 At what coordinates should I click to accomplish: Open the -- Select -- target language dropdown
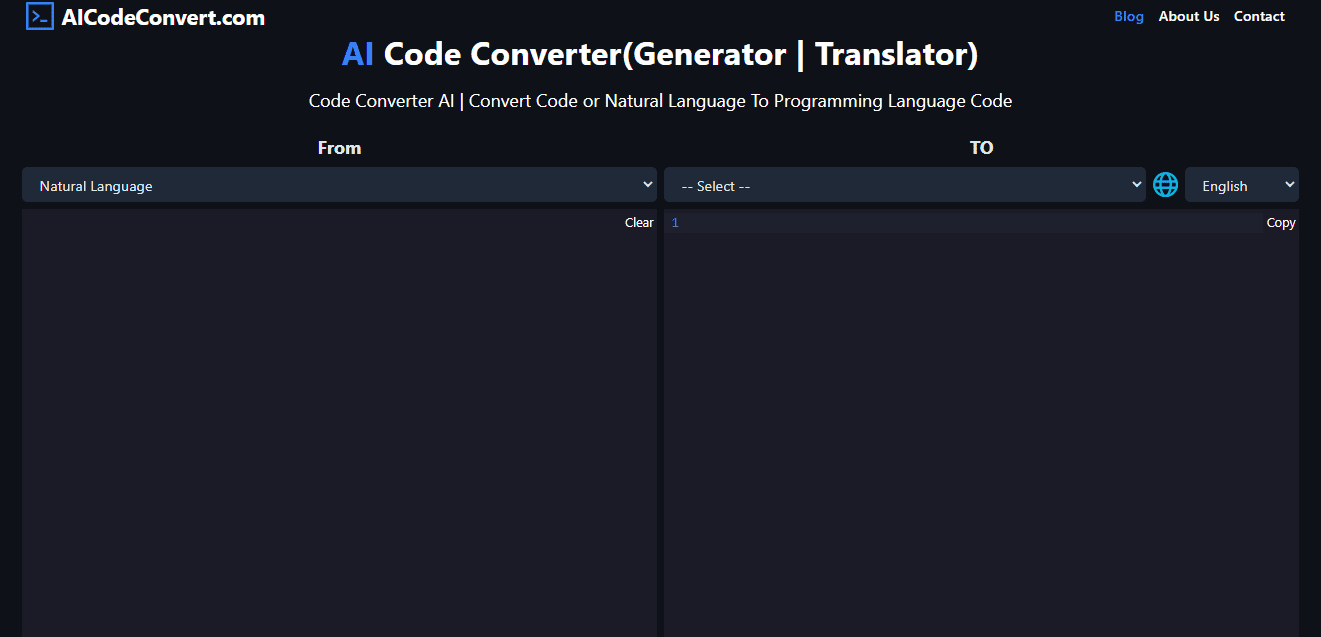tap(905, 185)
